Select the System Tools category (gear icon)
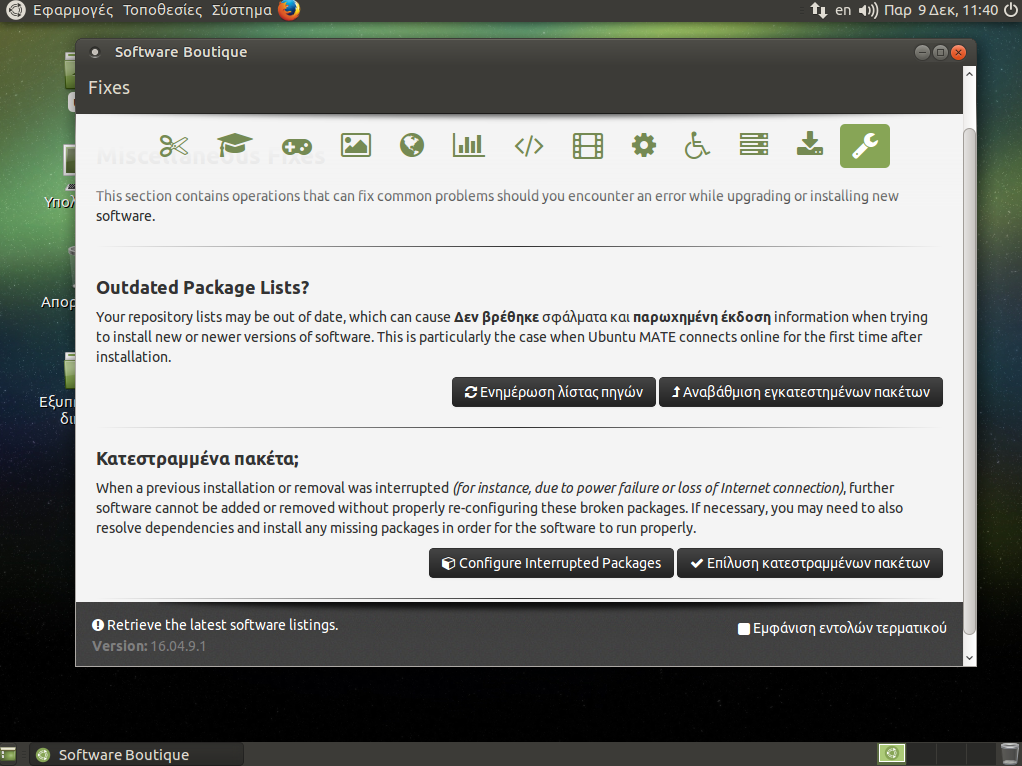 tap(644, 146)
